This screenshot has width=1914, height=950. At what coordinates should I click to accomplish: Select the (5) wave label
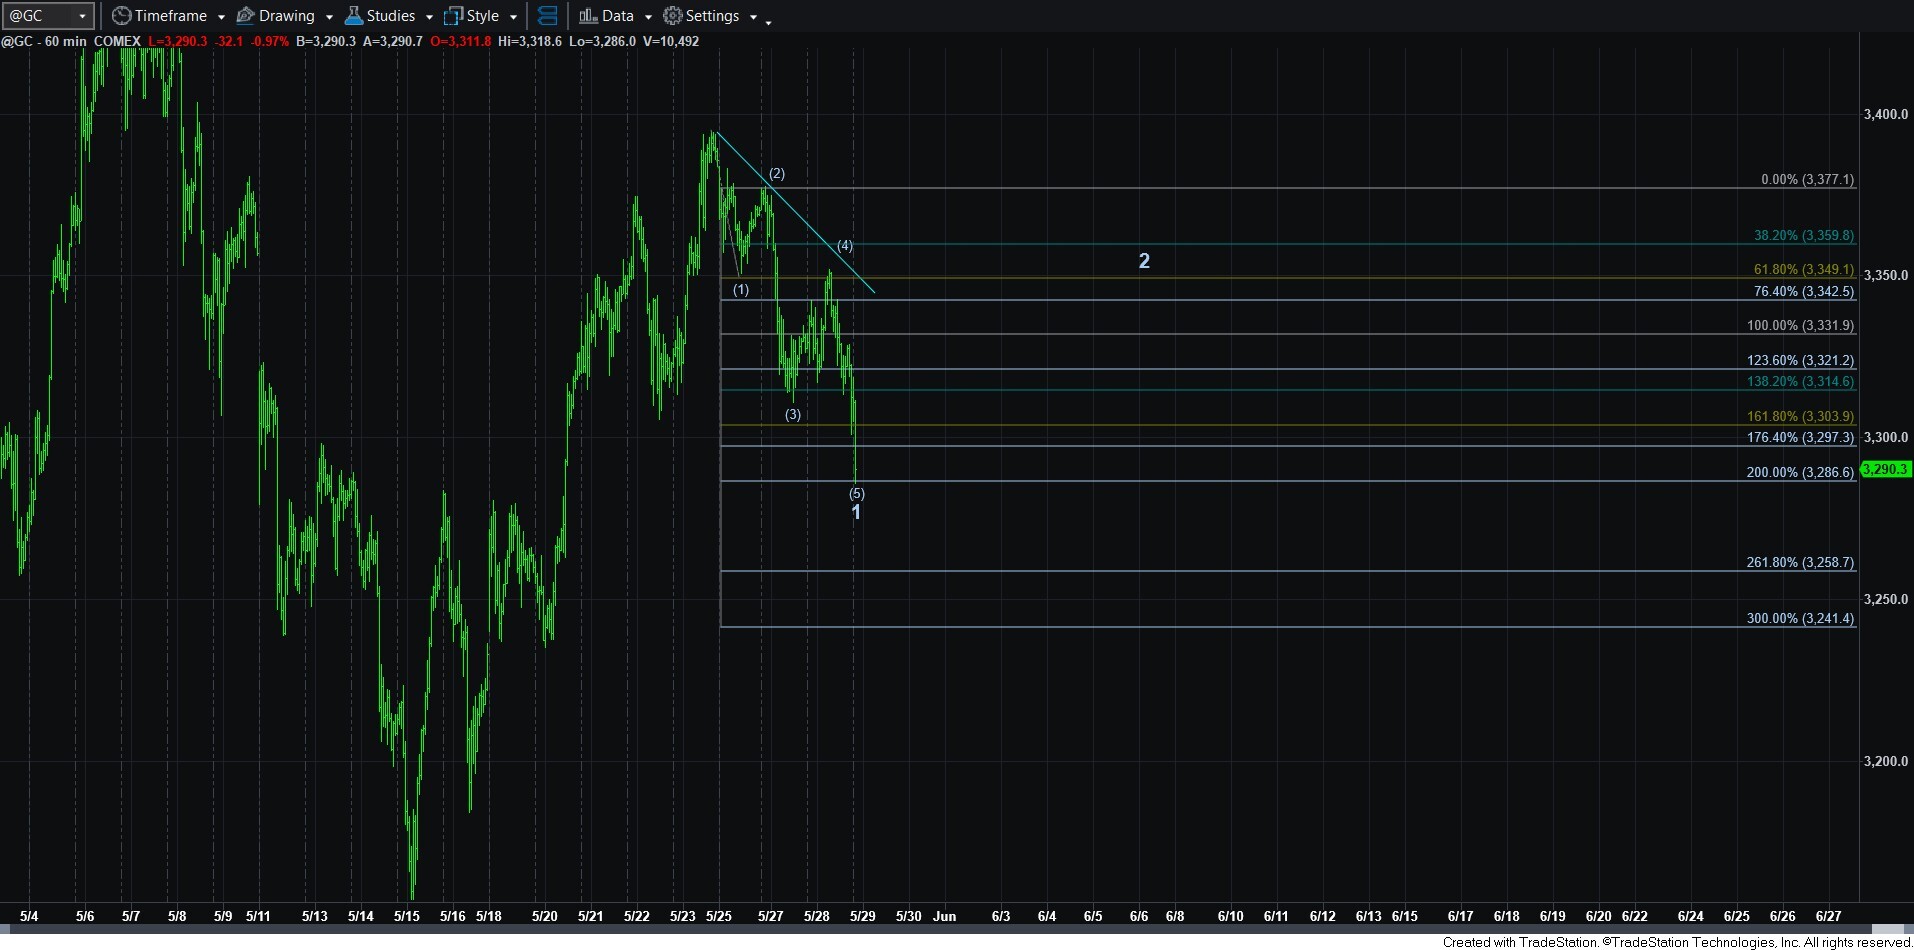[x=857, y=493]
